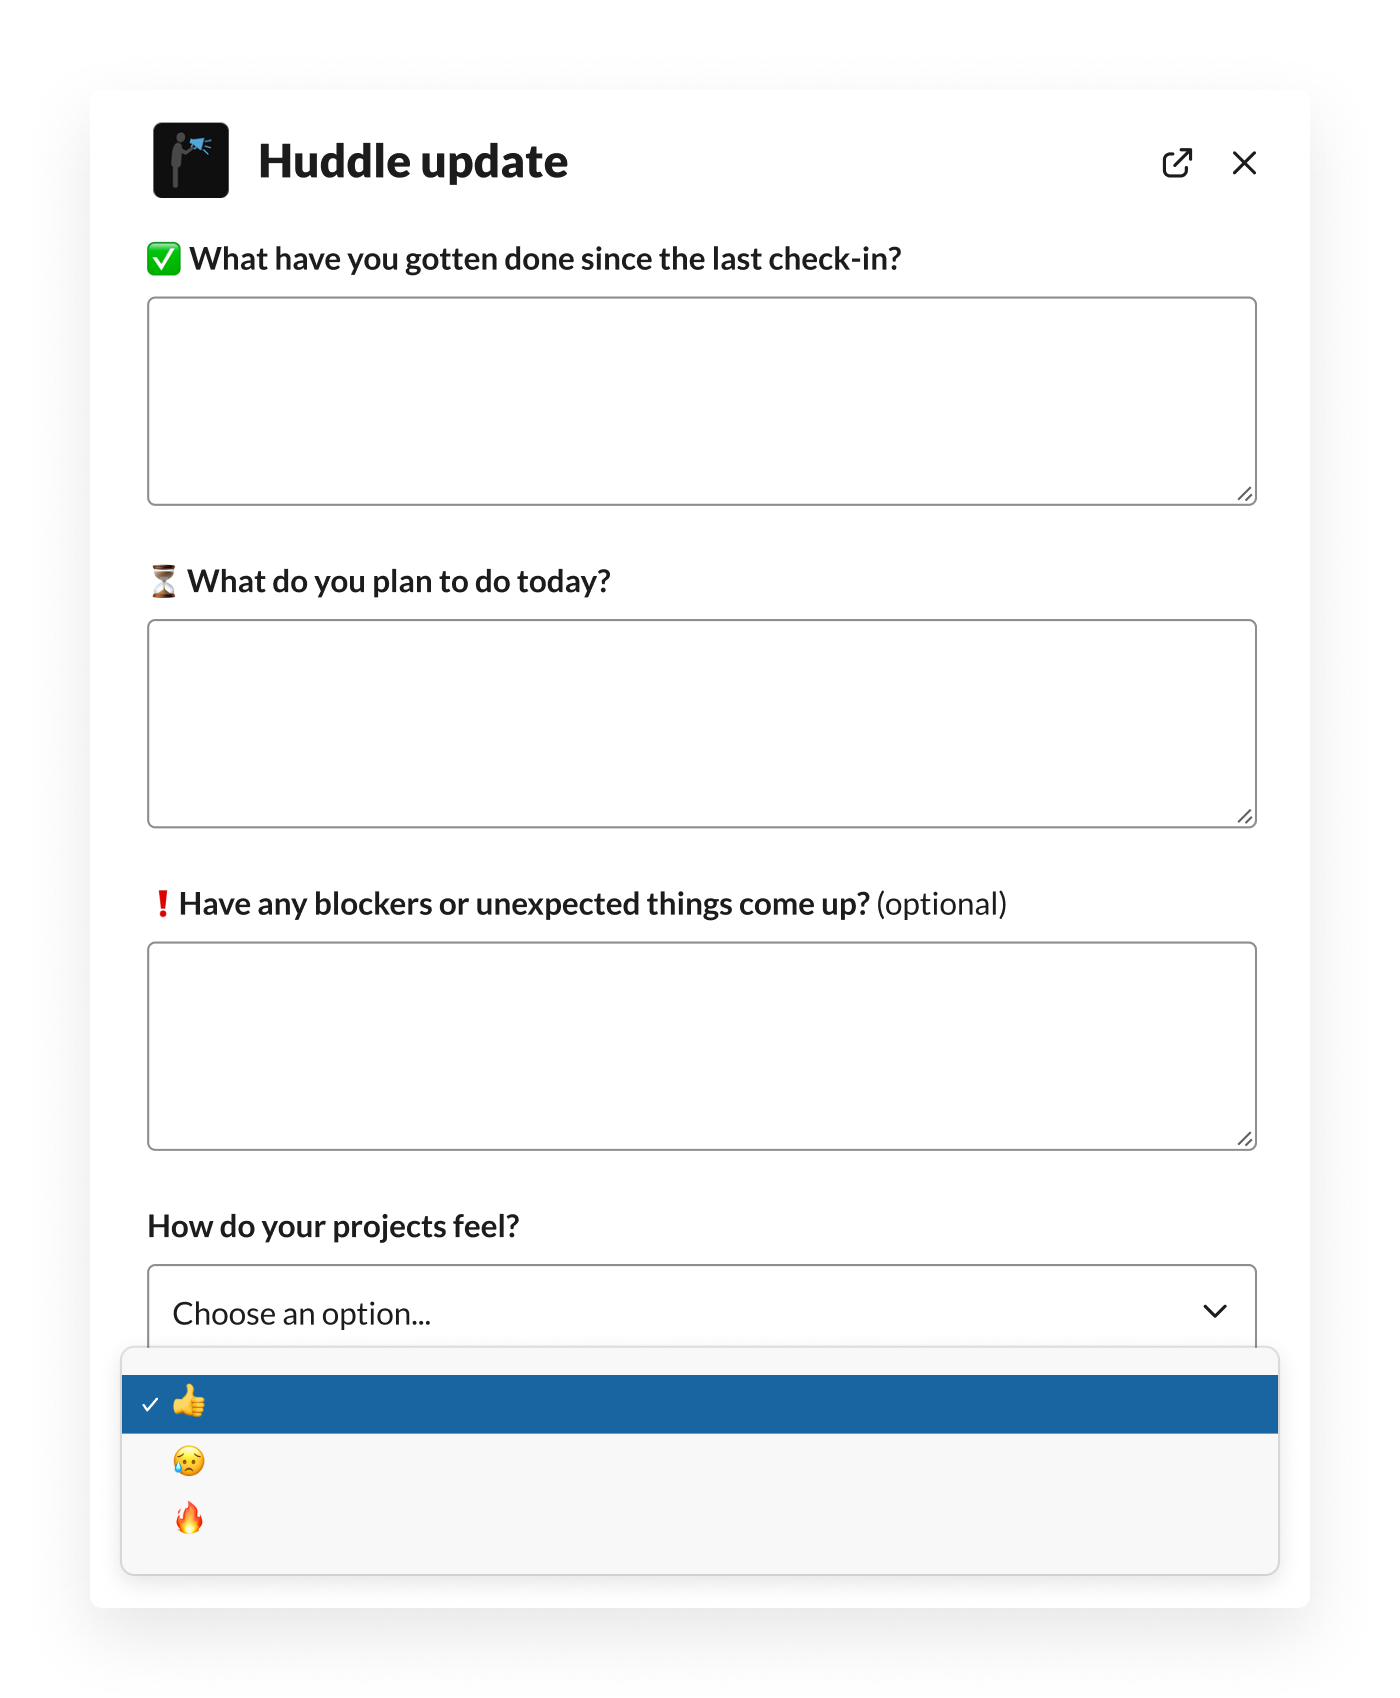This screenshot has height=1698, width=1400.
Task: Click the Huddle app avatar icon
Action: click(191, 160)
